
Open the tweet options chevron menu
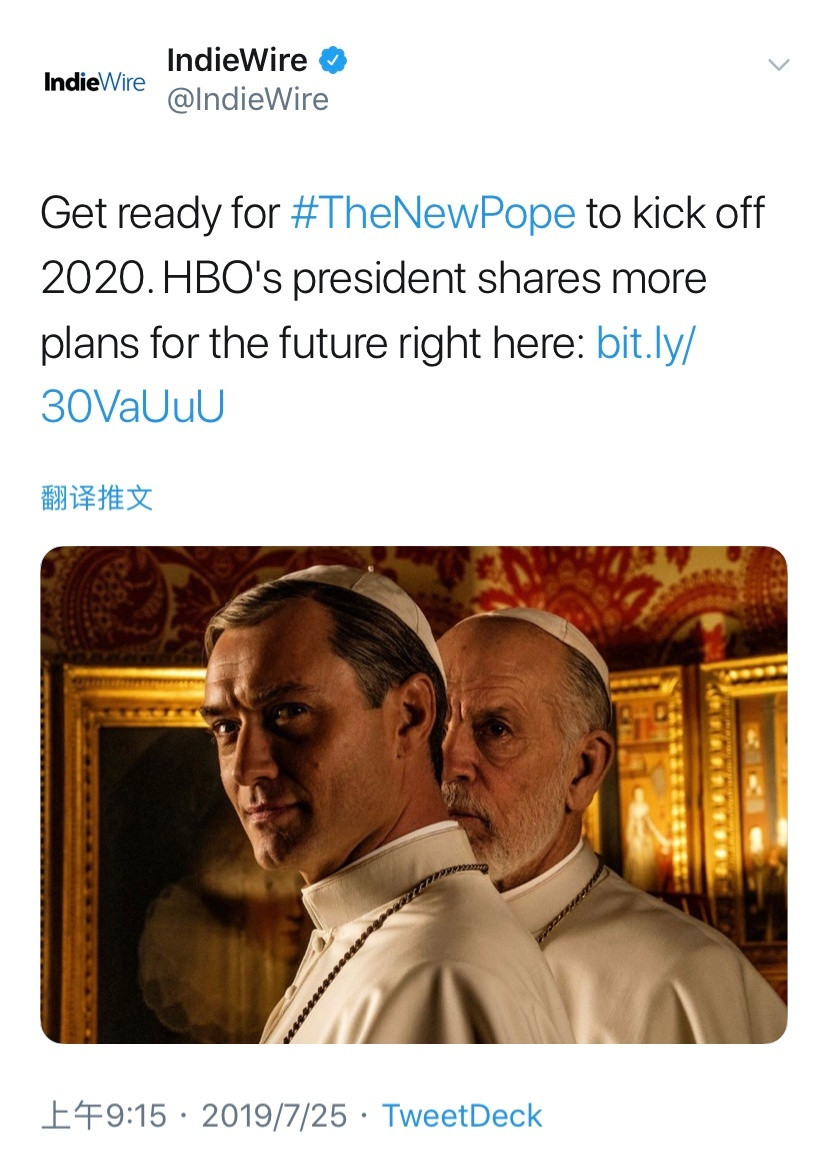point(777,65)
